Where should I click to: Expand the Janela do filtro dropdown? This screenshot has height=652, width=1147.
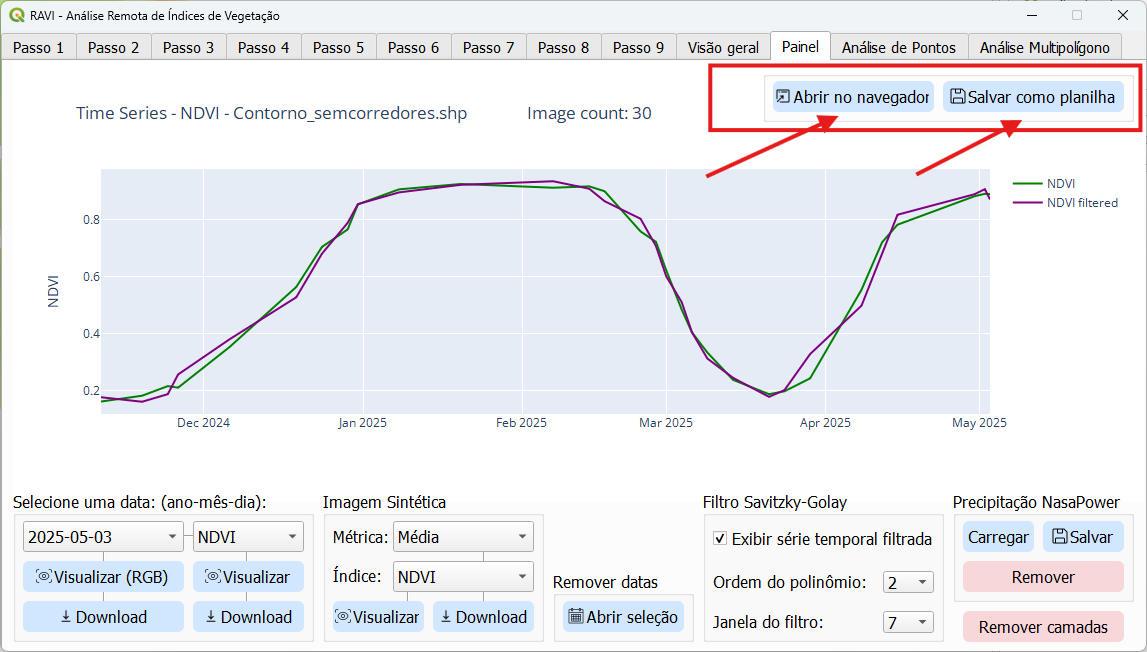coord(907,623)
